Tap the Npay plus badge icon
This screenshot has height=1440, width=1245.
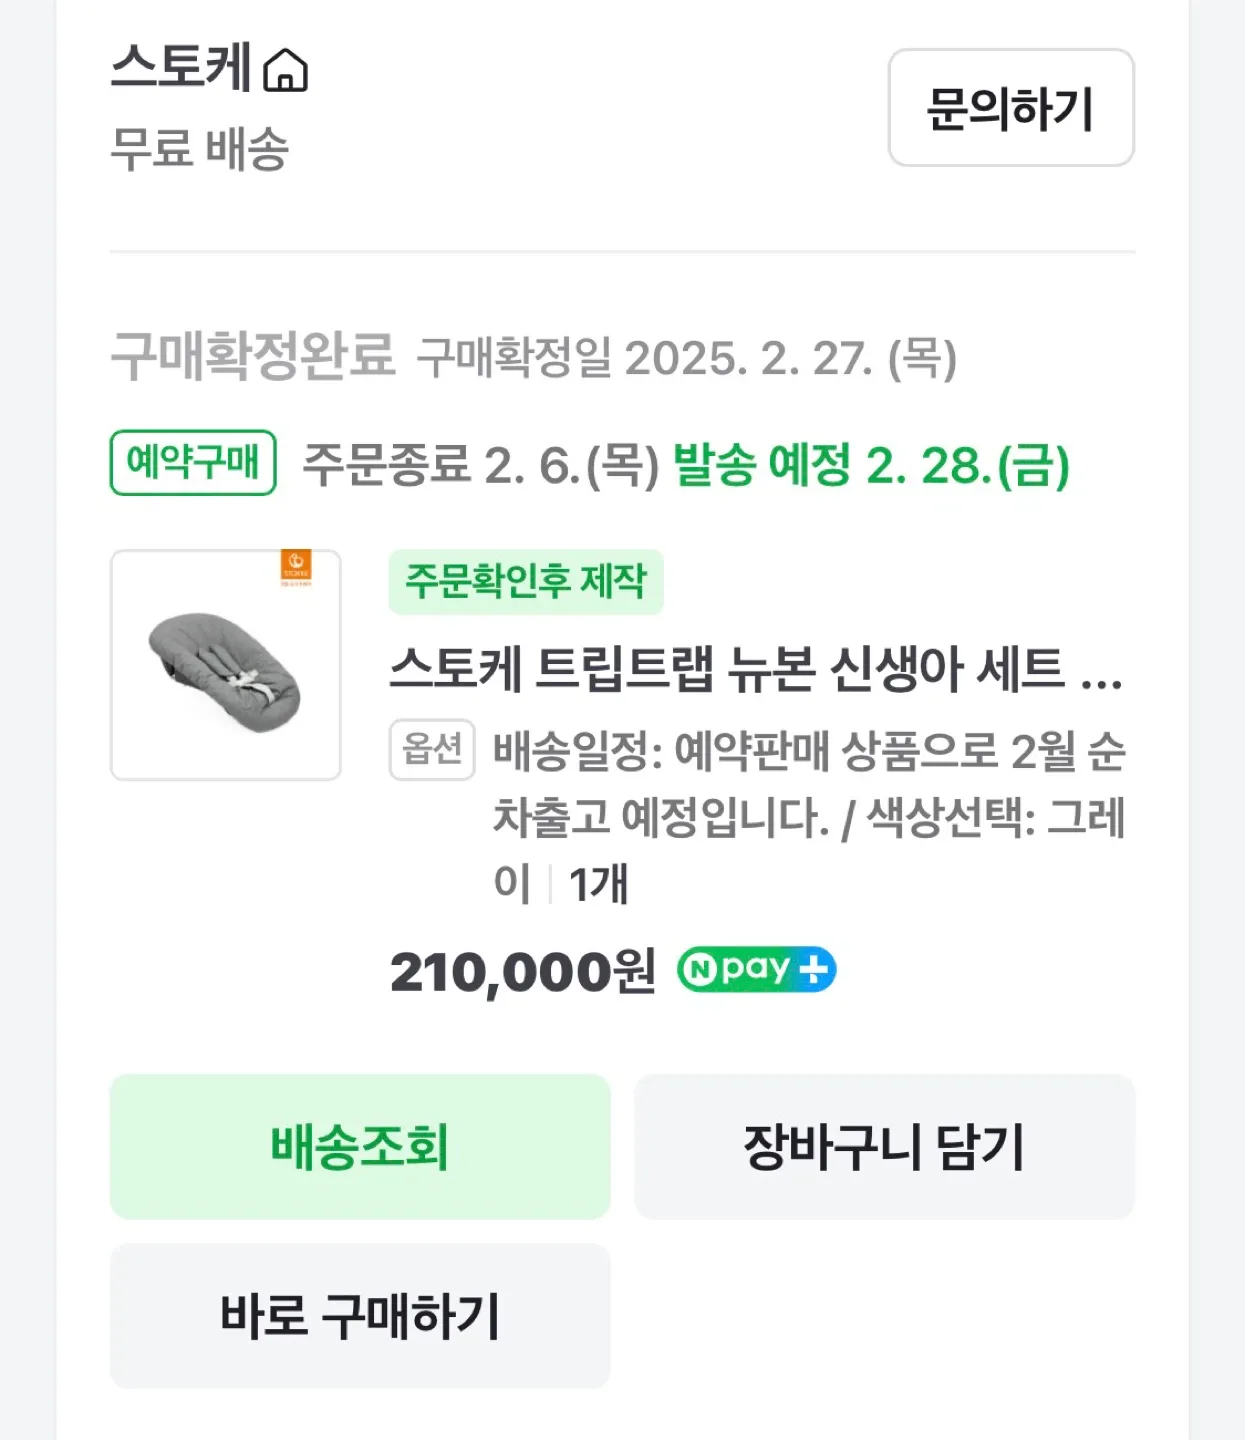click(756, 970)
